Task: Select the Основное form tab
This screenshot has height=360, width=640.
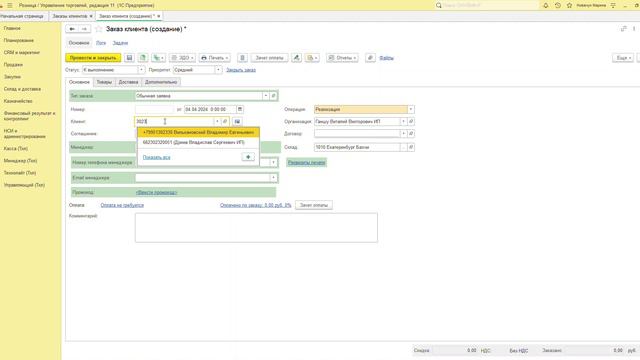Action: (79, 82)
